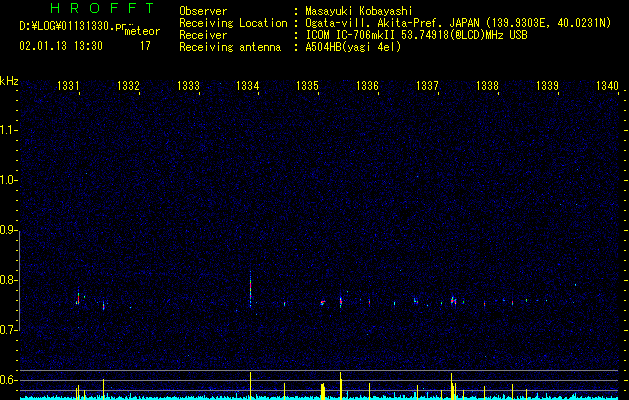Click the 1331 time marker

pos(68,86)
